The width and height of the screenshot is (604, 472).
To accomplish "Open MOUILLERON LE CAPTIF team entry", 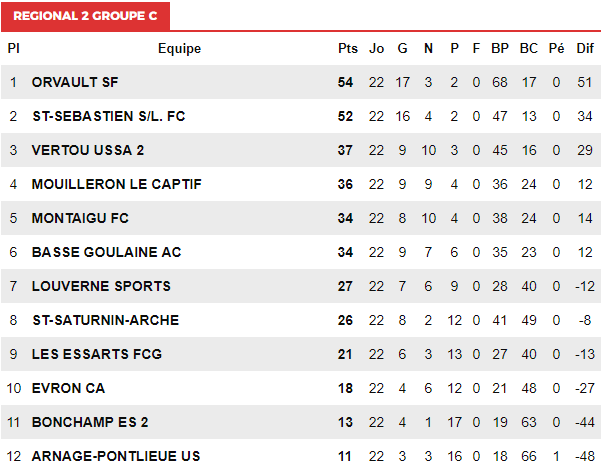I will (x=116, y=184).
